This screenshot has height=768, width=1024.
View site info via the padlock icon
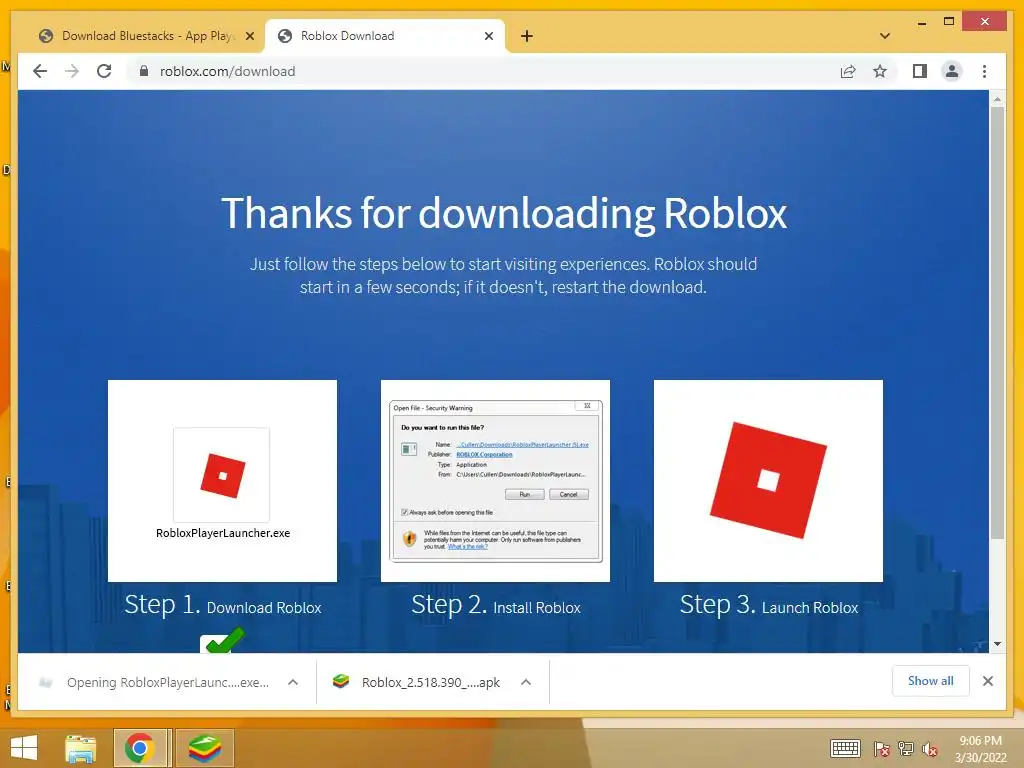click(x=144, y=71)
